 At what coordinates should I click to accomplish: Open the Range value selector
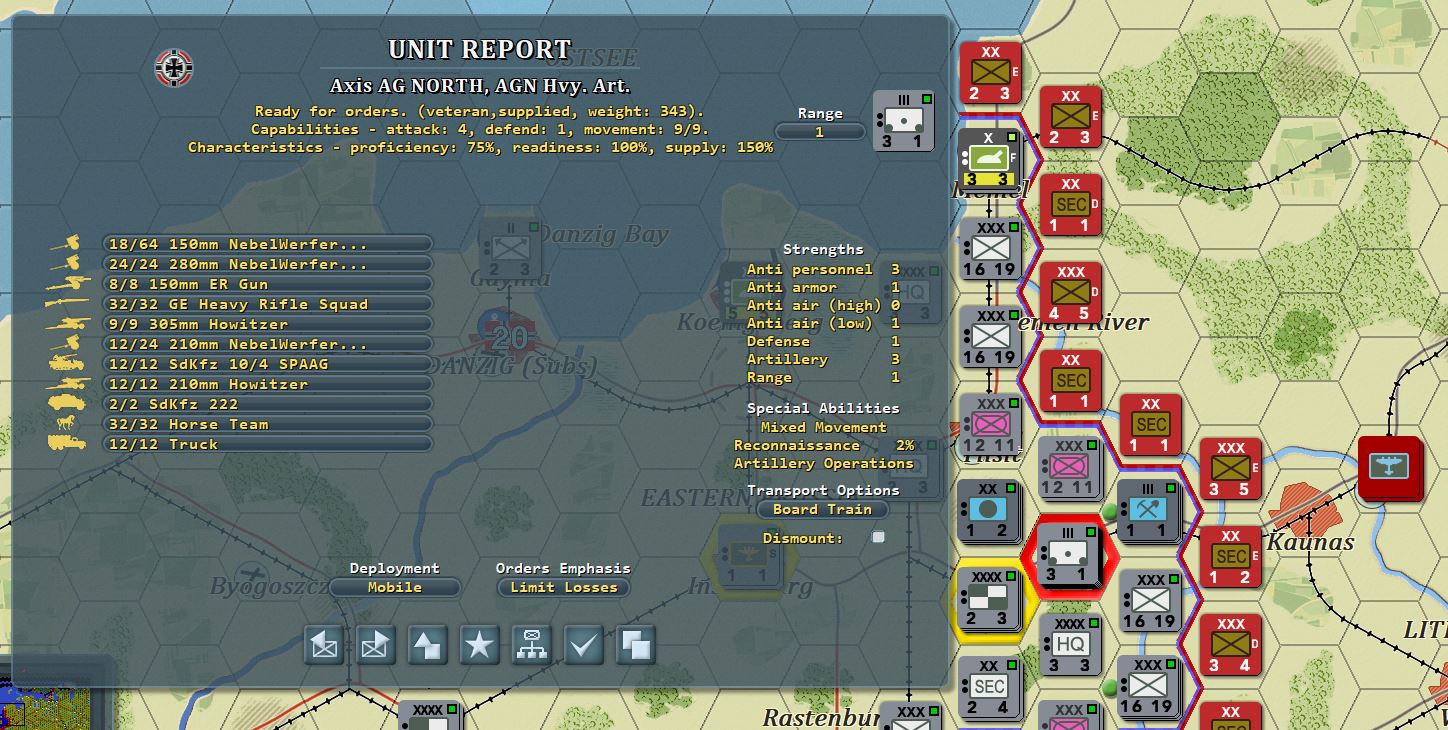[x=819, y=132]
